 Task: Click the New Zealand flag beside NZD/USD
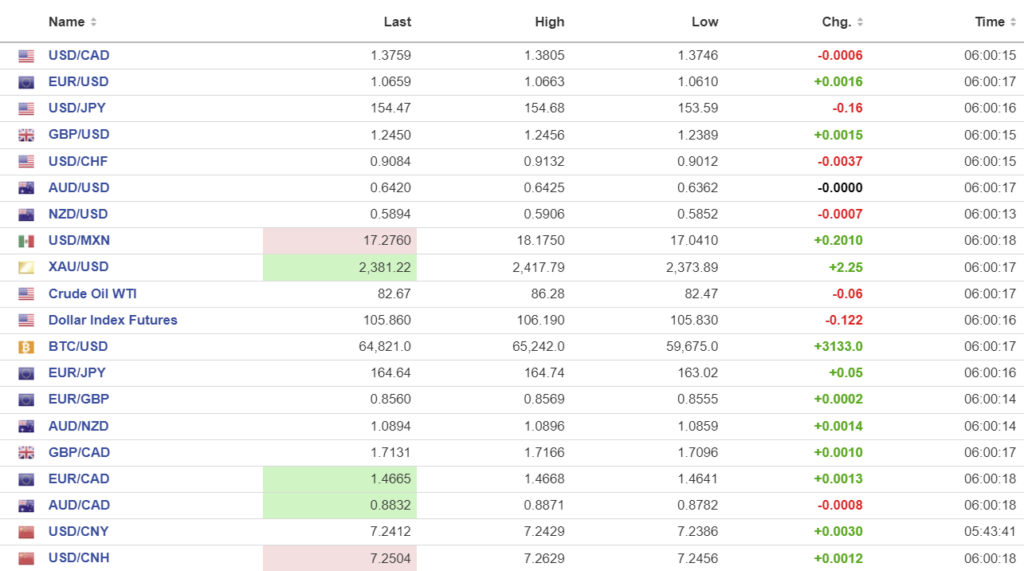coord(26,214)
